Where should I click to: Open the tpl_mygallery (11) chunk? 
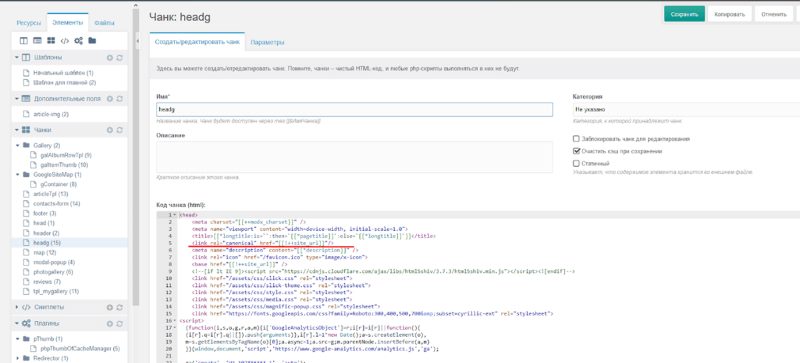click(56, 291)
